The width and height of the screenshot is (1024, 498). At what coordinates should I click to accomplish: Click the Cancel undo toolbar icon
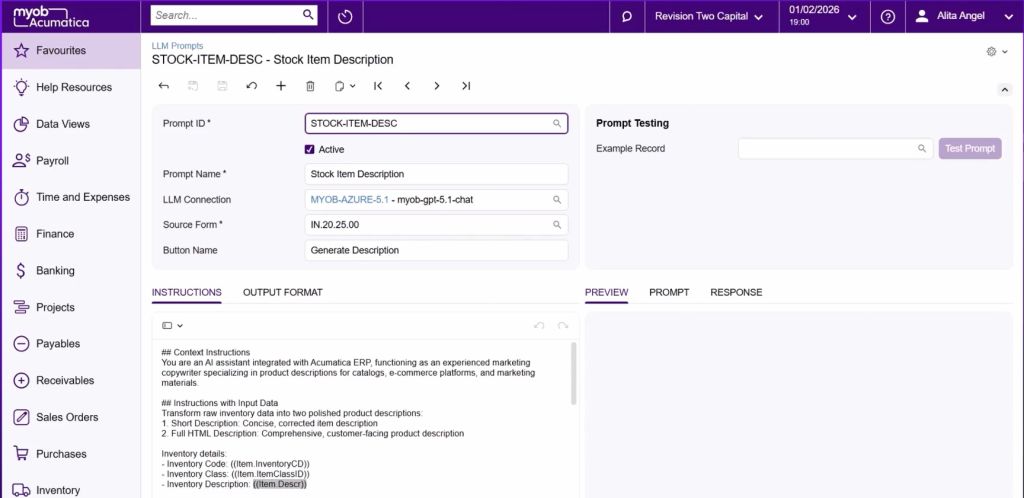coord(251,86)
